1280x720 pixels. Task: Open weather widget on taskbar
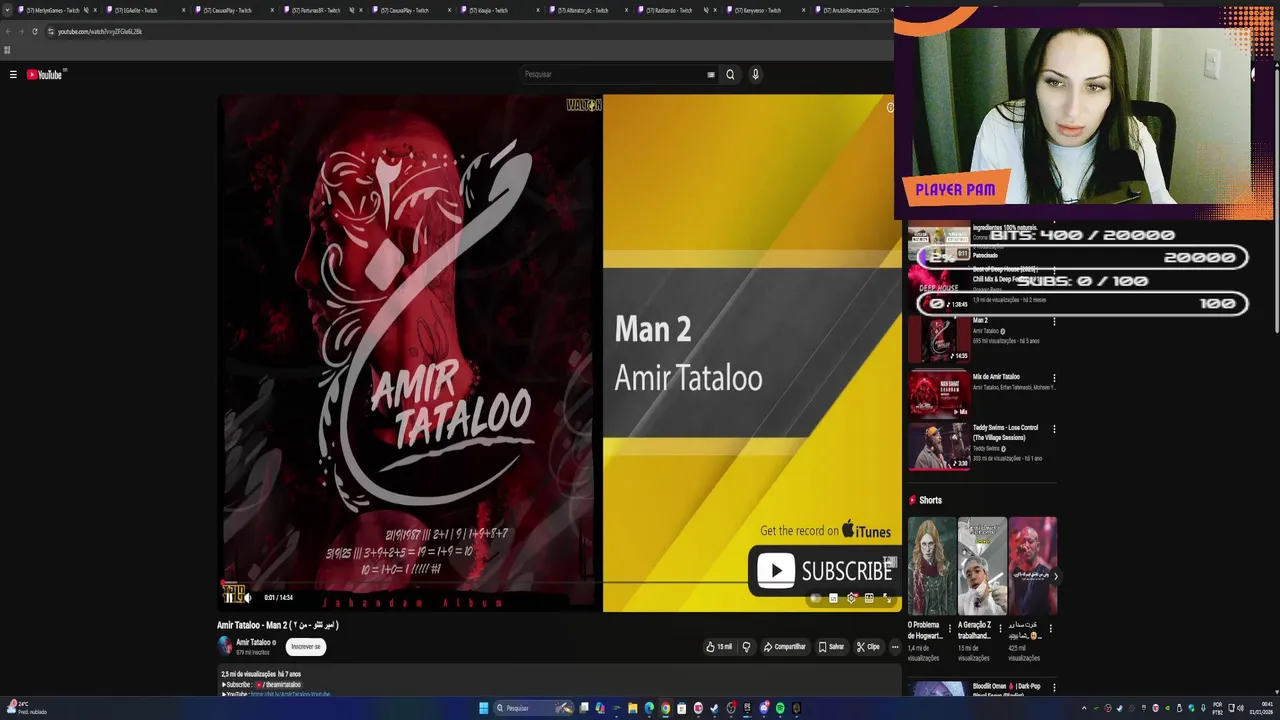25,708
